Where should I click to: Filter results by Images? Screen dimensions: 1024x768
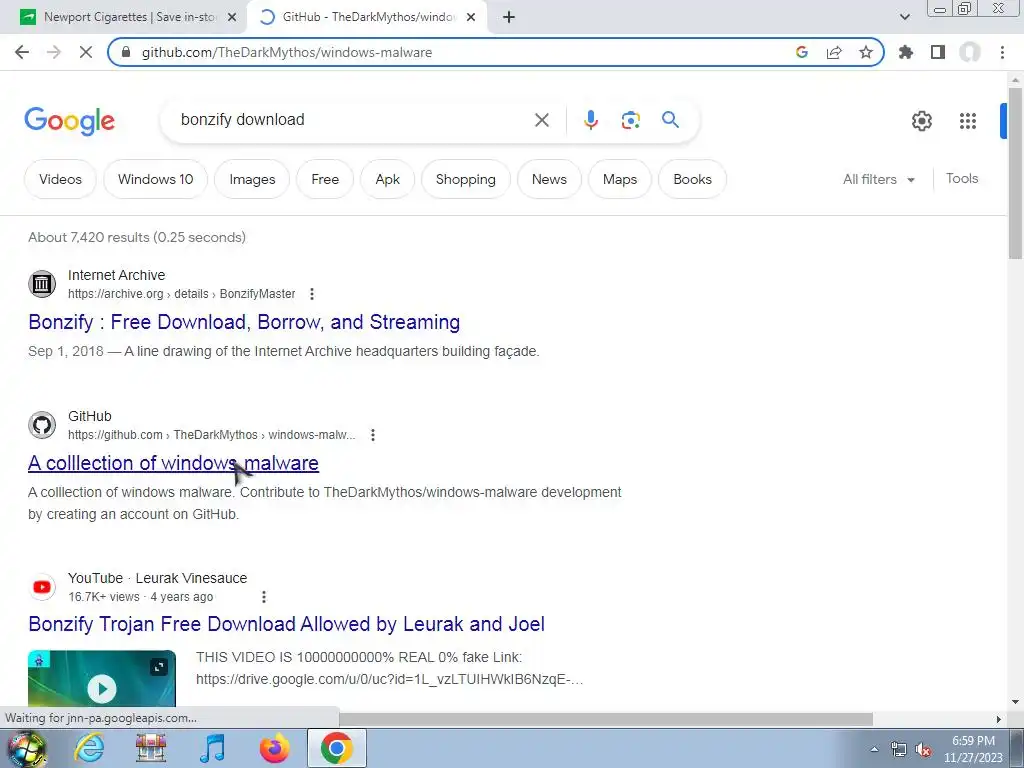pyautogui.click(x=252, y=179)
